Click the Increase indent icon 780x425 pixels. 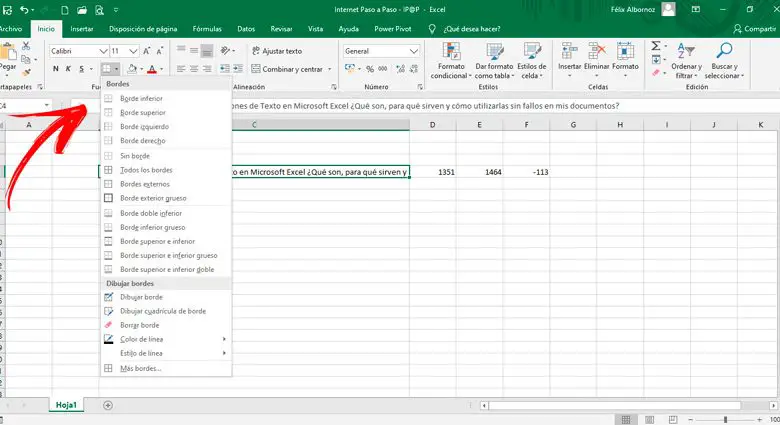coord(238,69)
